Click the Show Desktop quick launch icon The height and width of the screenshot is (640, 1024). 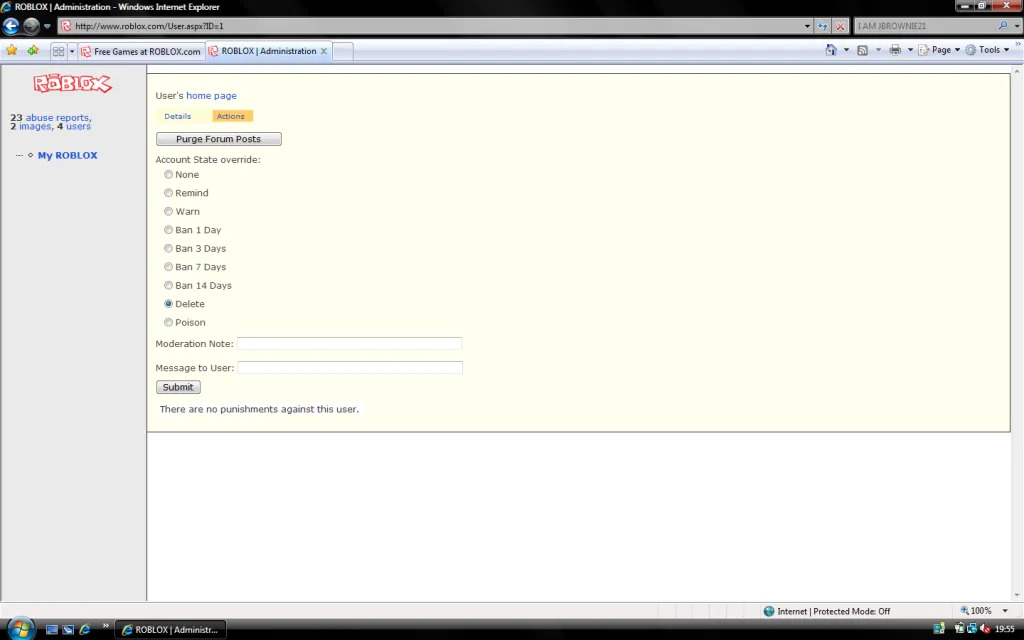point(52,630)
